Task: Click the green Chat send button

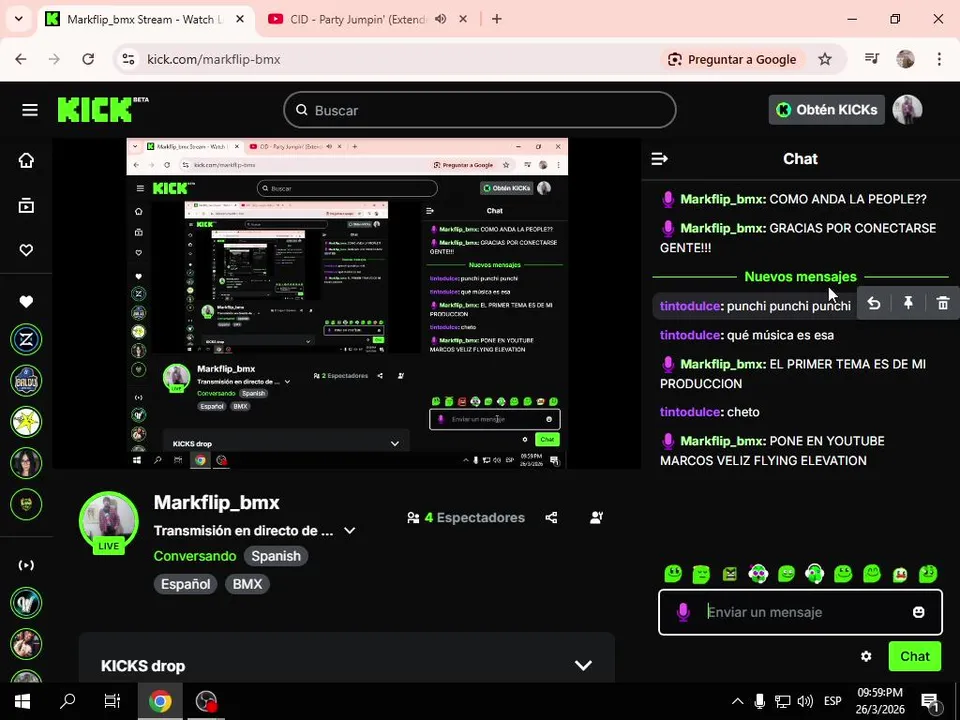Action: click(x=915, y=656)
